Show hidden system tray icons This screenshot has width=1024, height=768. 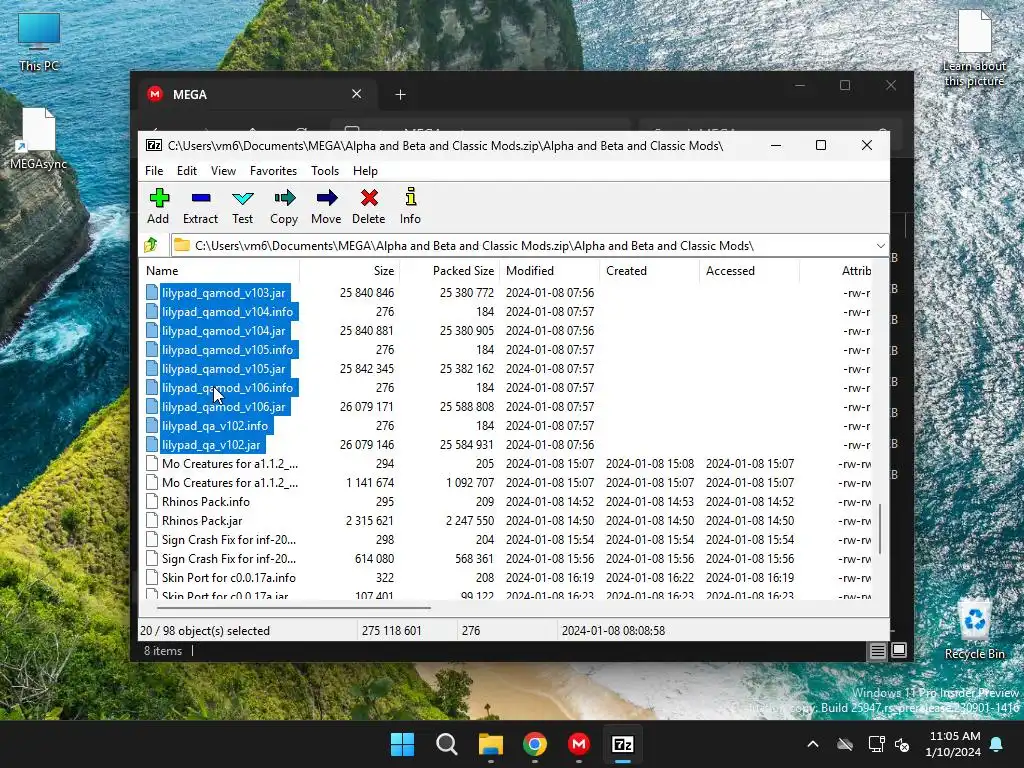point(813,744)
